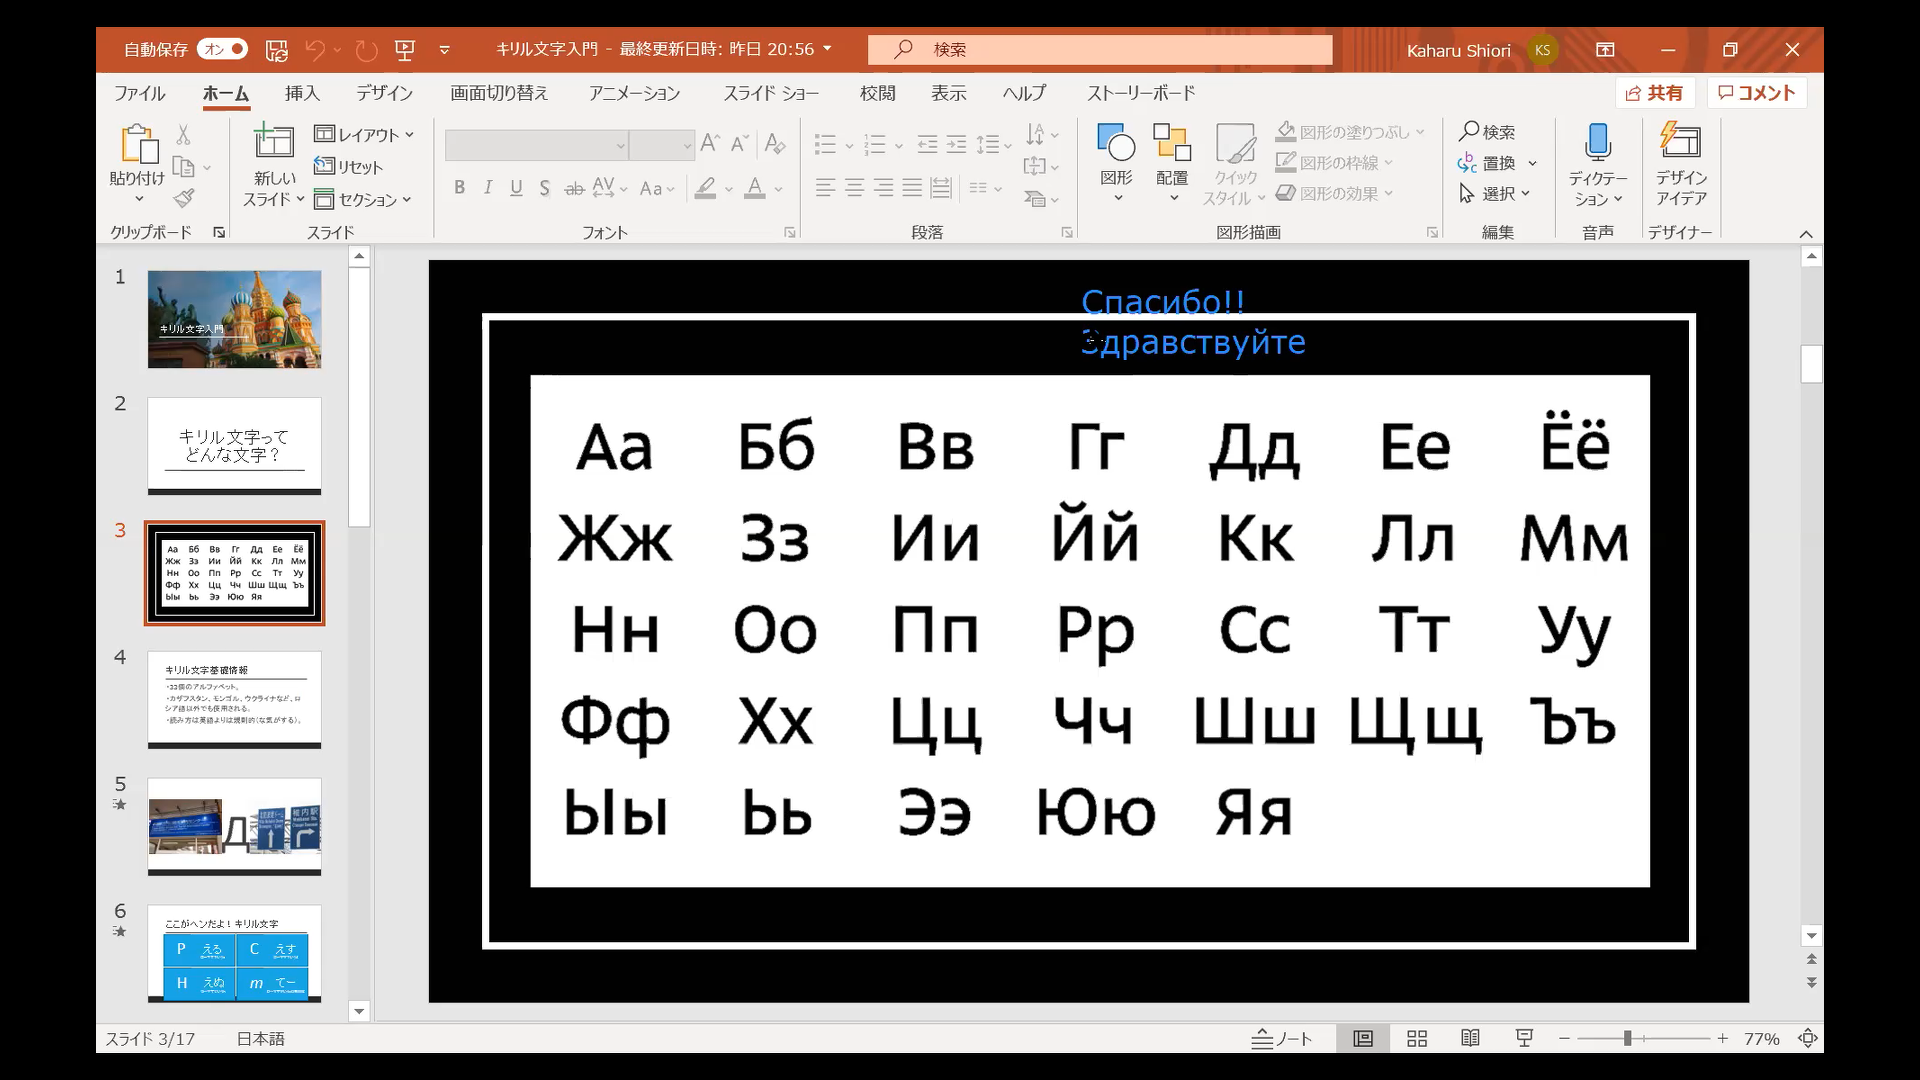Click the Paste (貼り付け) clipboard icon
Image resolution: width=1920 pixels, height=1080 pixels.
tap(138, 143)
